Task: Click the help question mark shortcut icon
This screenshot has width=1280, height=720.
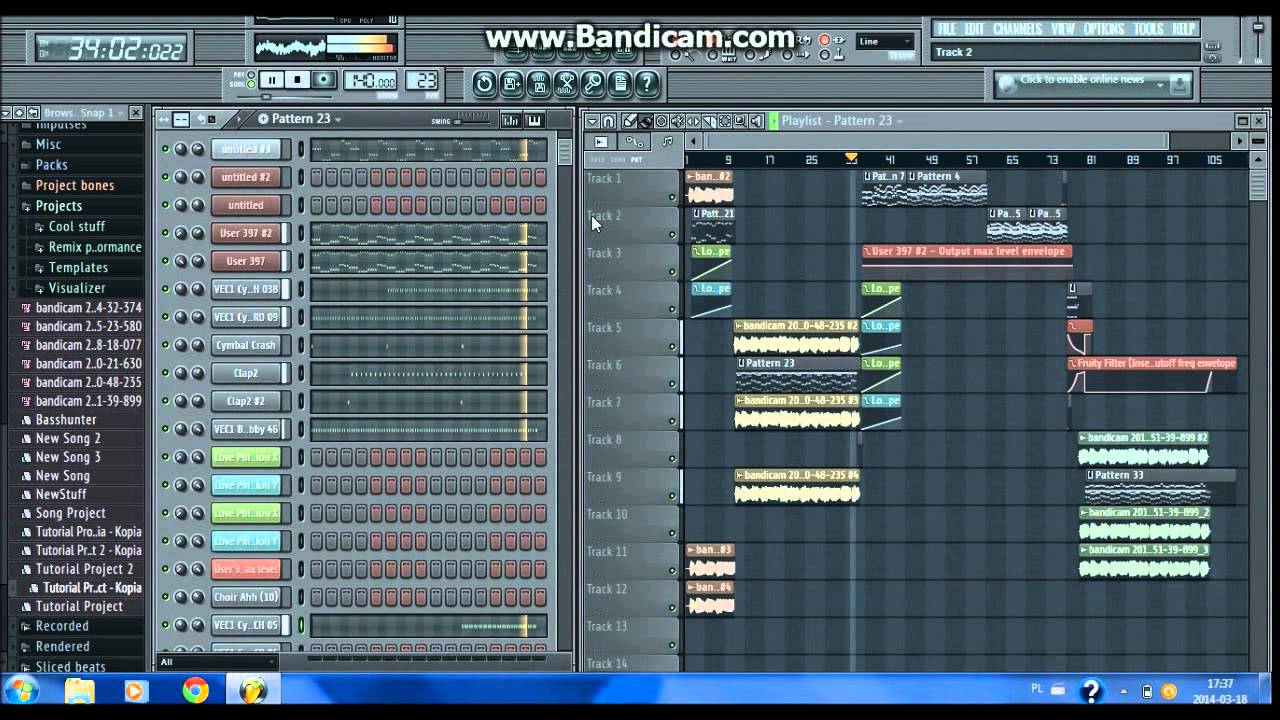Action: (x=646, y=83)
